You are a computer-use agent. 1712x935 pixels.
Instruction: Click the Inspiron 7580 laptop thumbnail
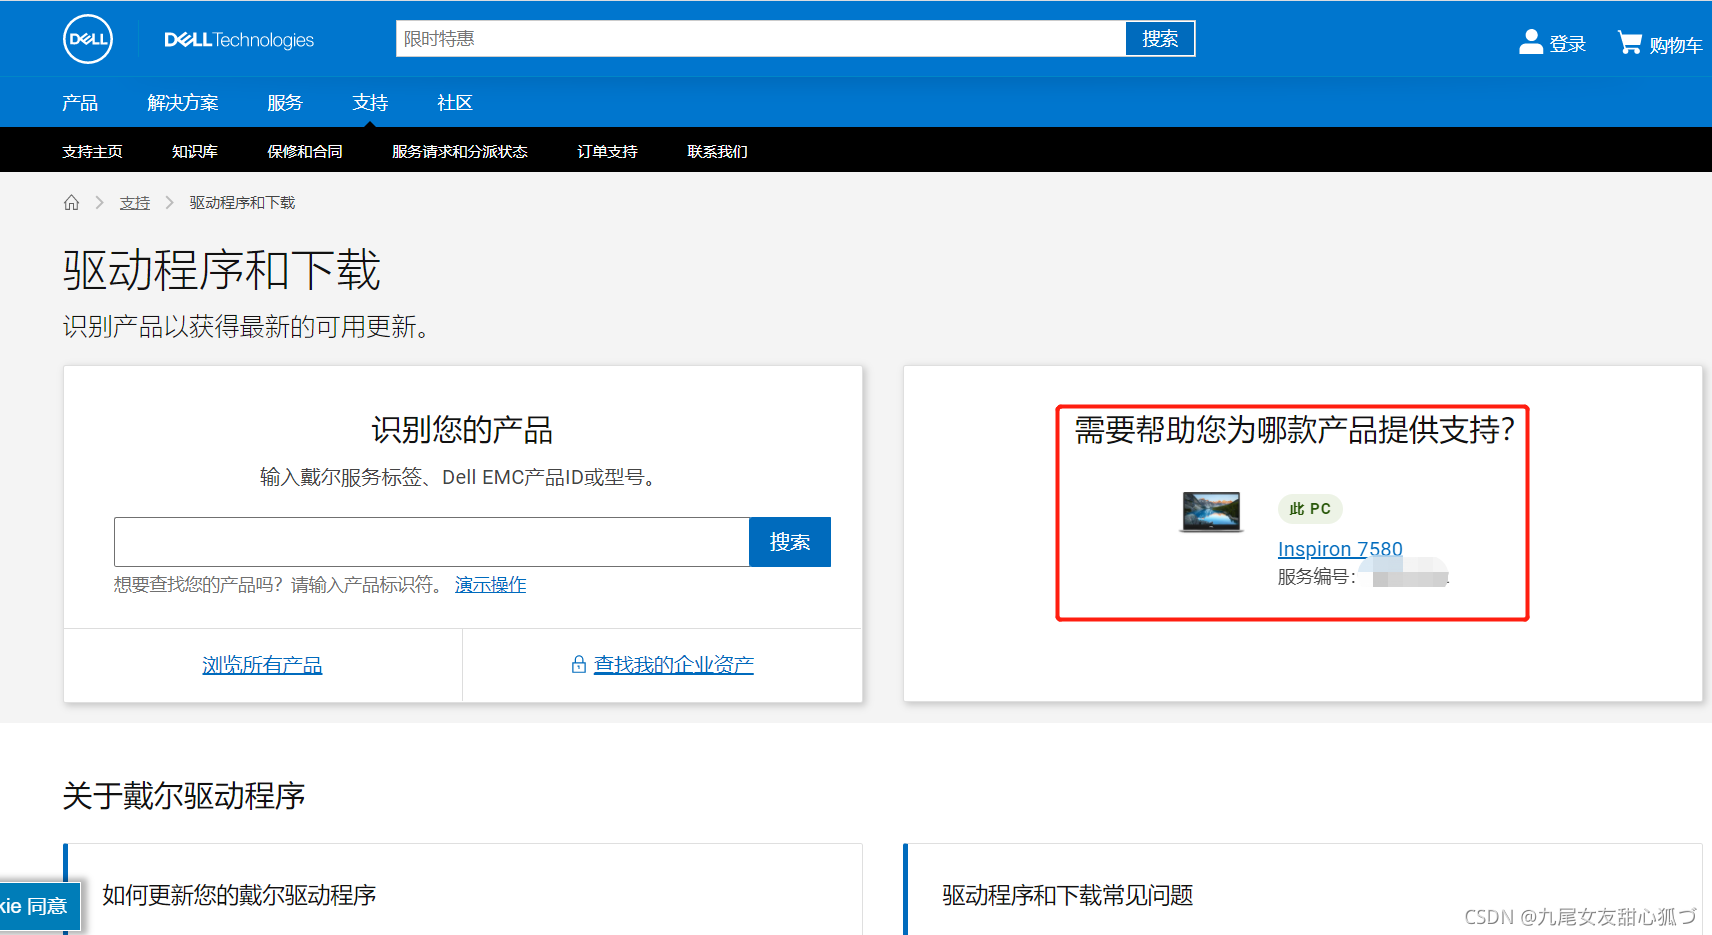point(1211,512)
